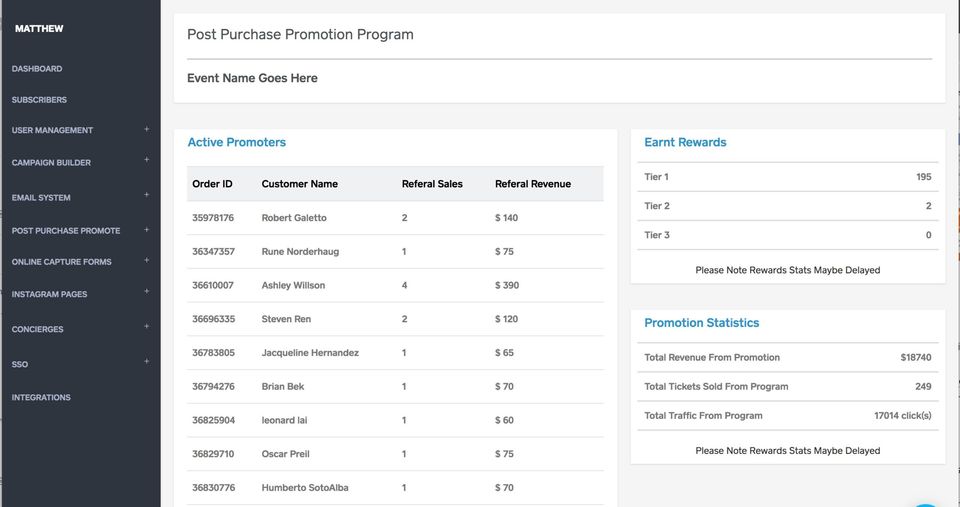Screen dimensions: 960x507
Task: Expand Email System plus icon
Action: coord(146,195)
